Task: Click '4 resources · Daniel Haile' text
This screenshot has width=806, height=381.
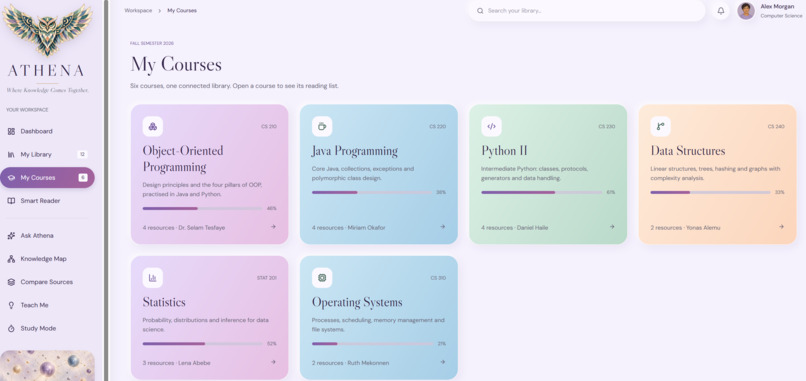Action: (x=515, y=227)
